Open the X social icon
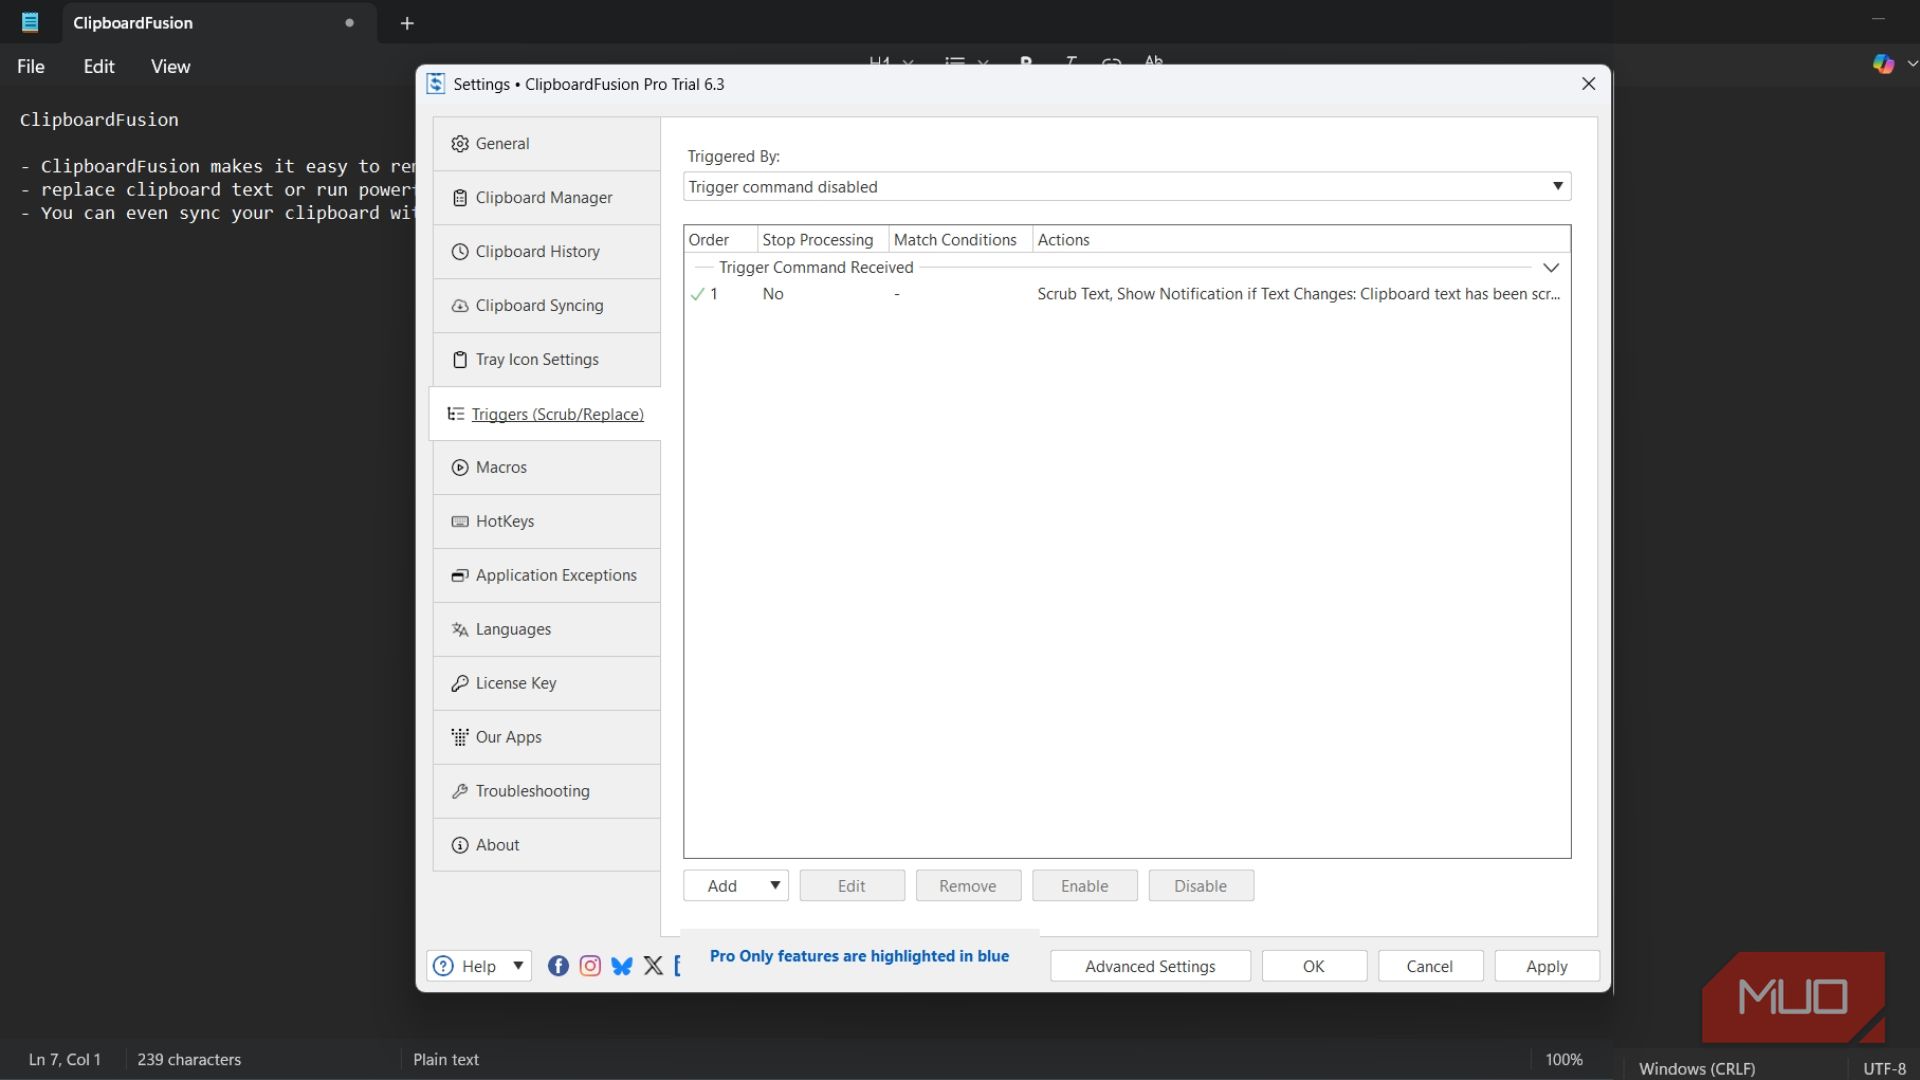Image resolution: width=1920 pixels, height=1080 pixels. [x=653, y=966]
